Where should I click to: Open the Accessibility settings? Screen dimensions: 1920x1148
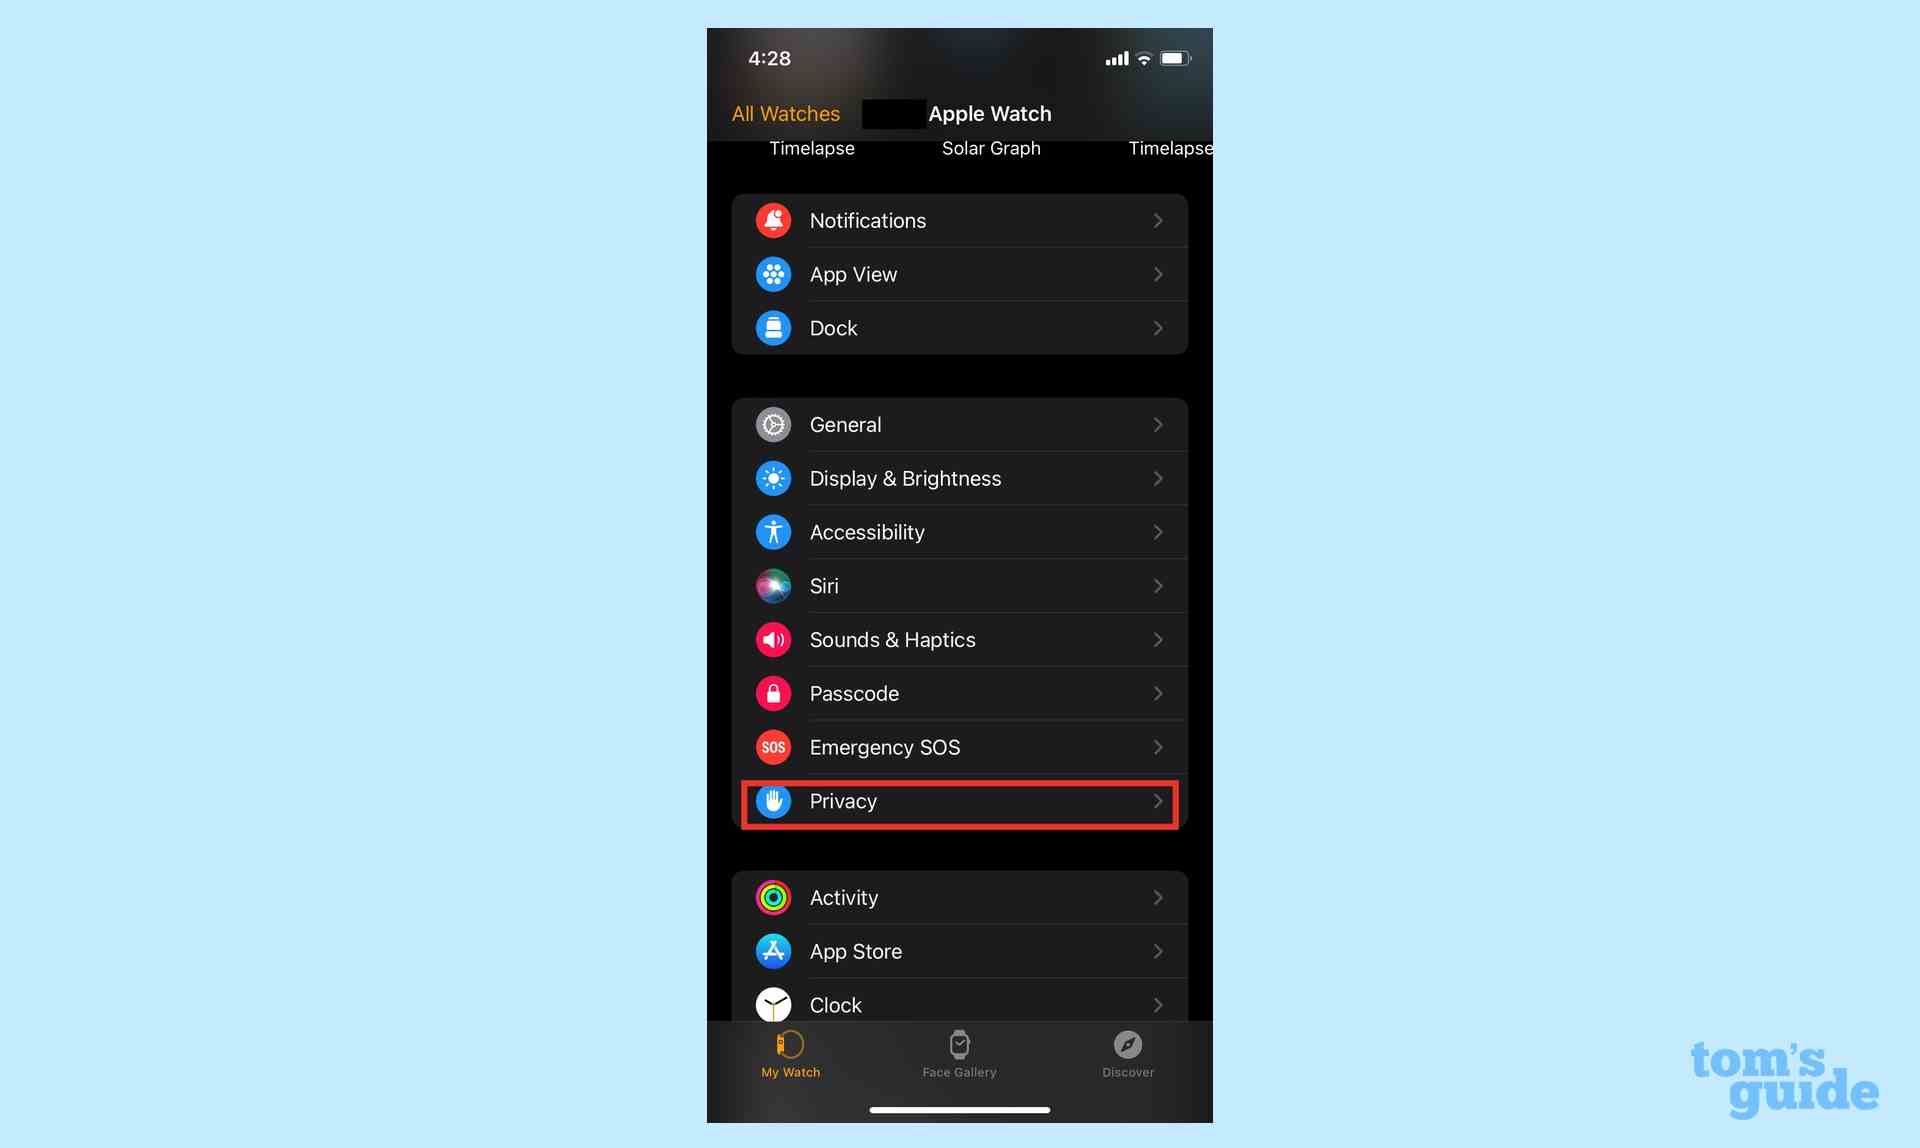click(x=959, y=532)
